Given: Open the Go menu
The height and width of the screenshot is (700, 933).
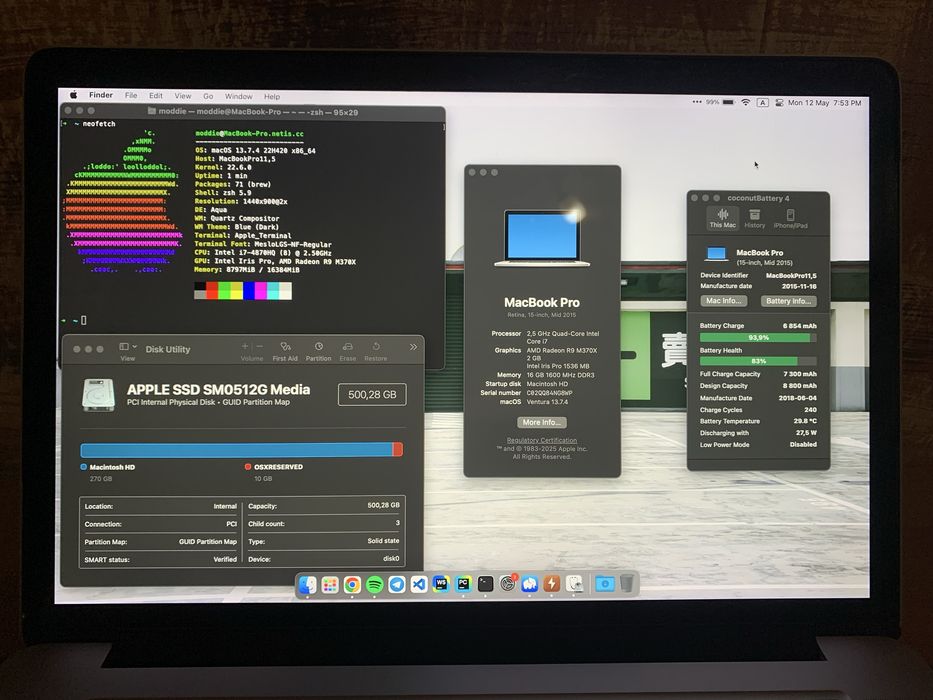Looking at the screenshot, I should tap(208, 96).
